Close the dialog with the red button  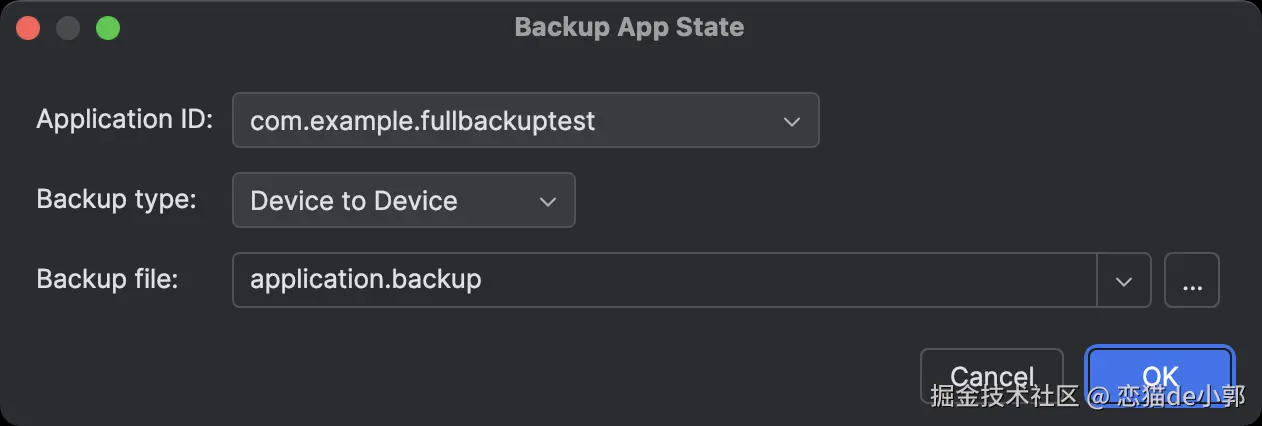[28, 27]
